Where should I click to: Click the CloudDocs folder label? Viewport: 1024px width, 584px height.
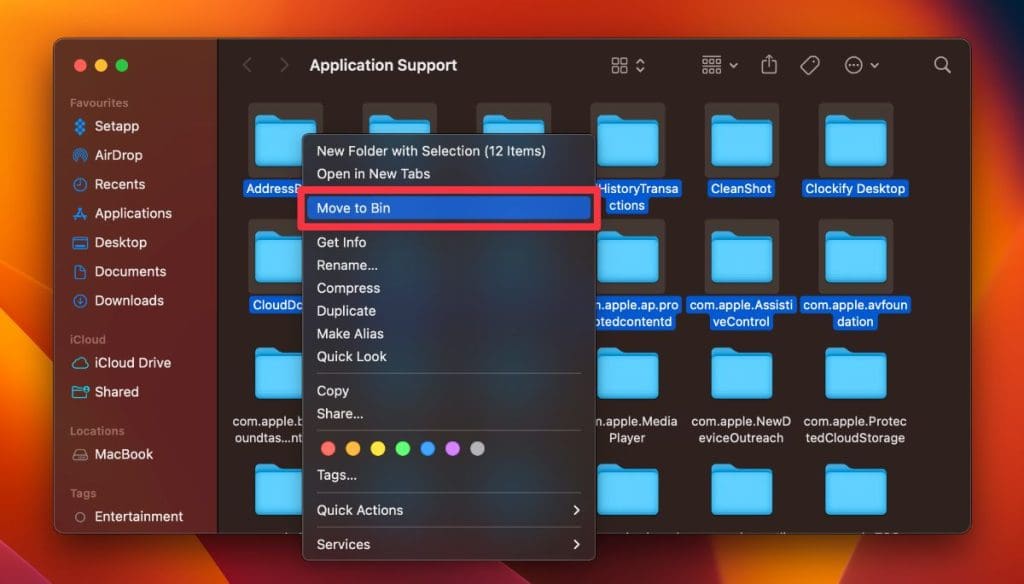[277, 305]
